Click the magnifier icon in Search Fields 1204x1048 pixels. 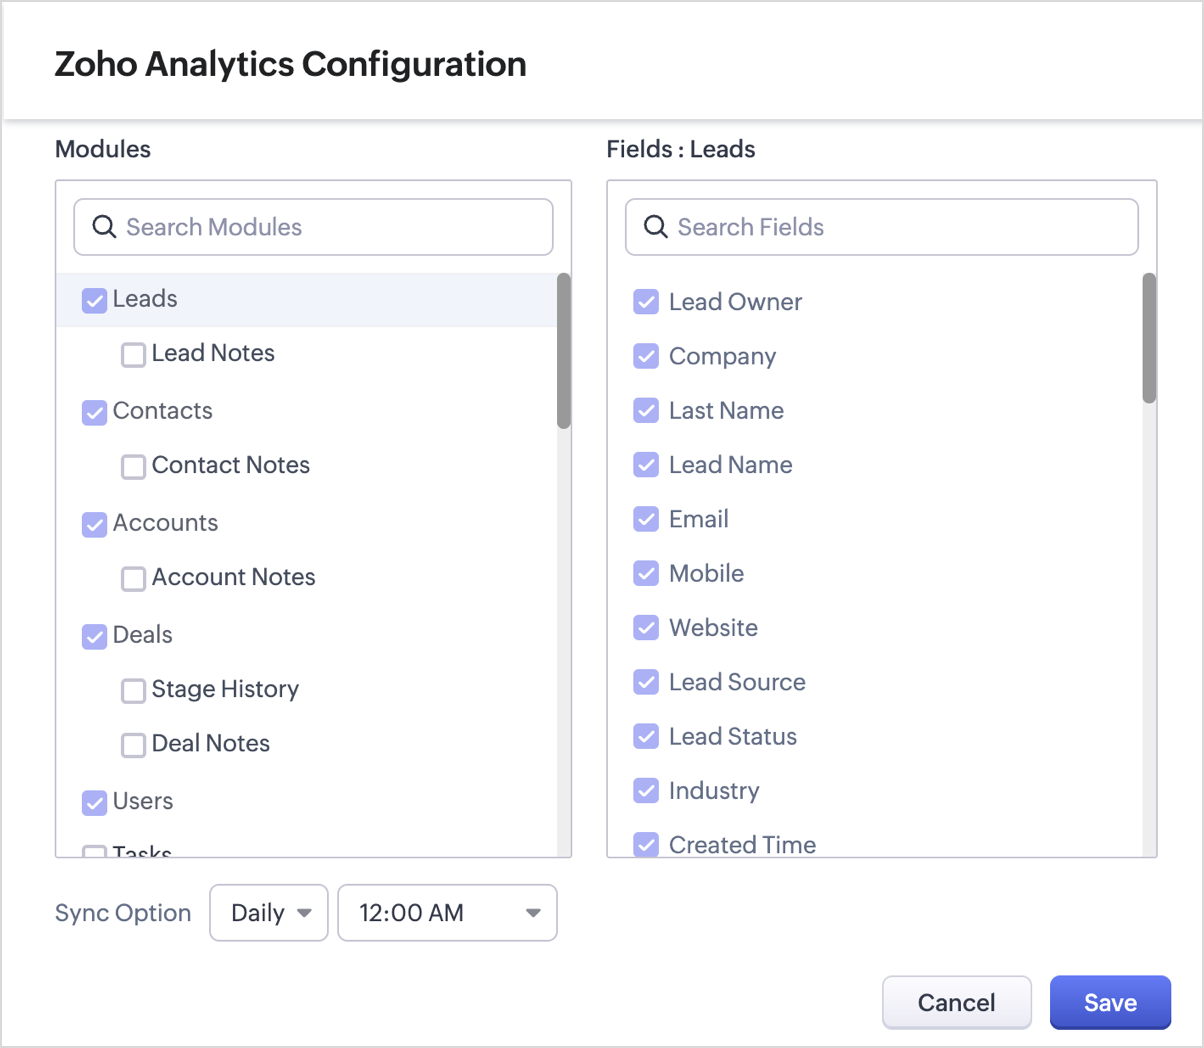(656, 227)
